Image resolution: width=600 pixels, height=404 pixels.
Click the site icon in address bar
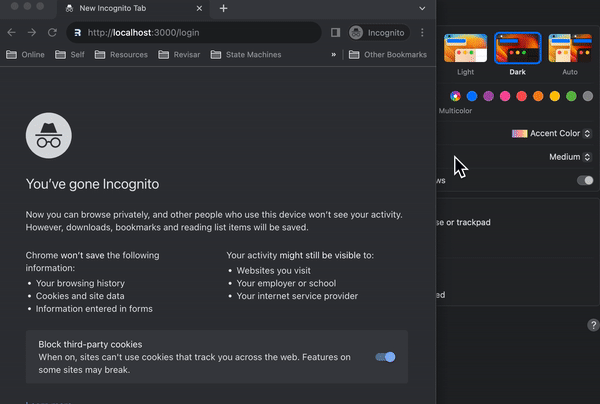click(78, 33)
